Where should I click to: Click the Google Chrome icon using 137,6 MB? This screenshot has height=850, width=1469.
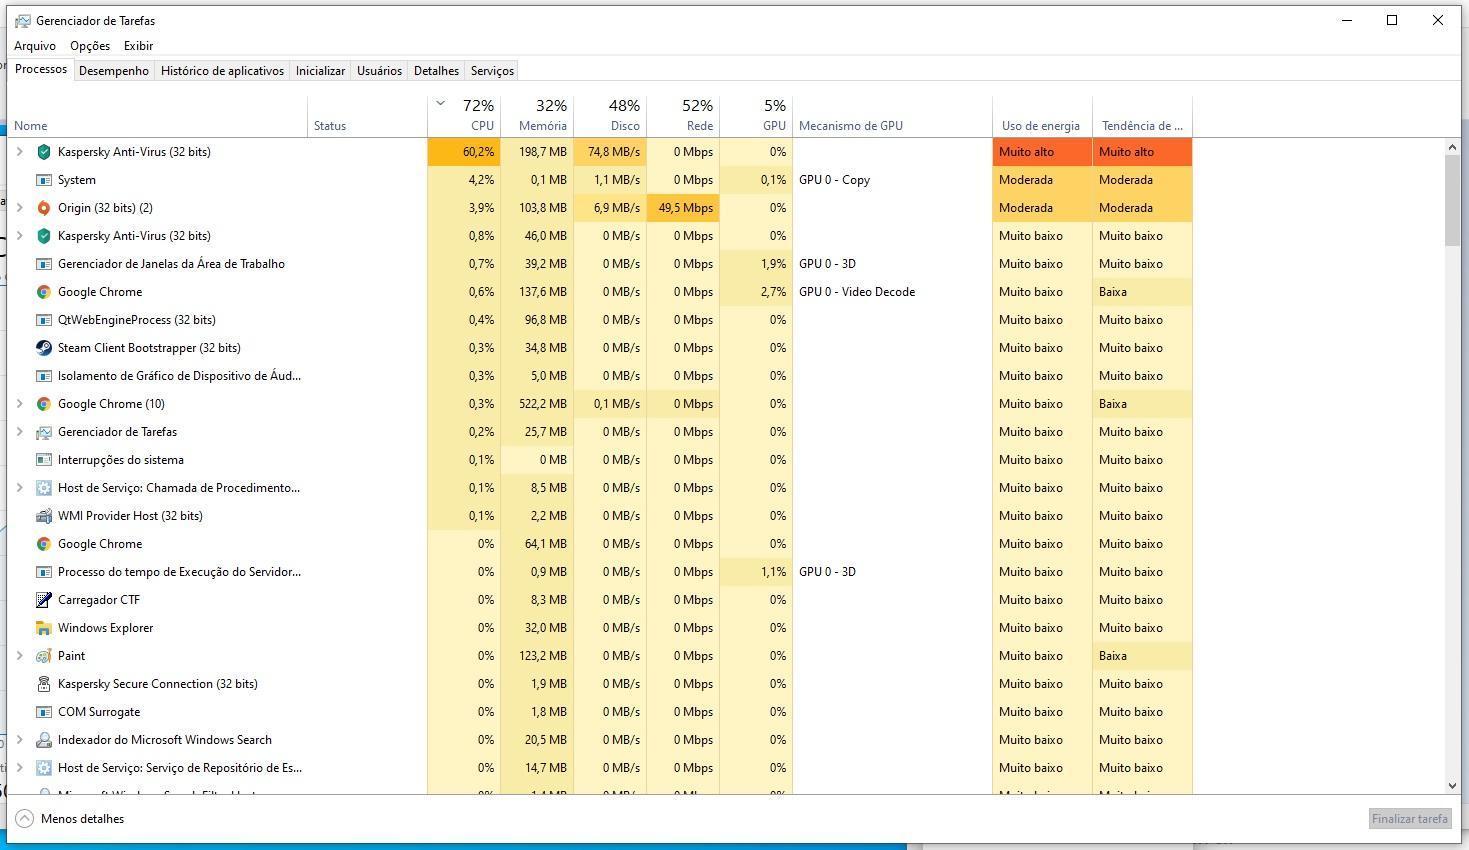coord(43,292)
